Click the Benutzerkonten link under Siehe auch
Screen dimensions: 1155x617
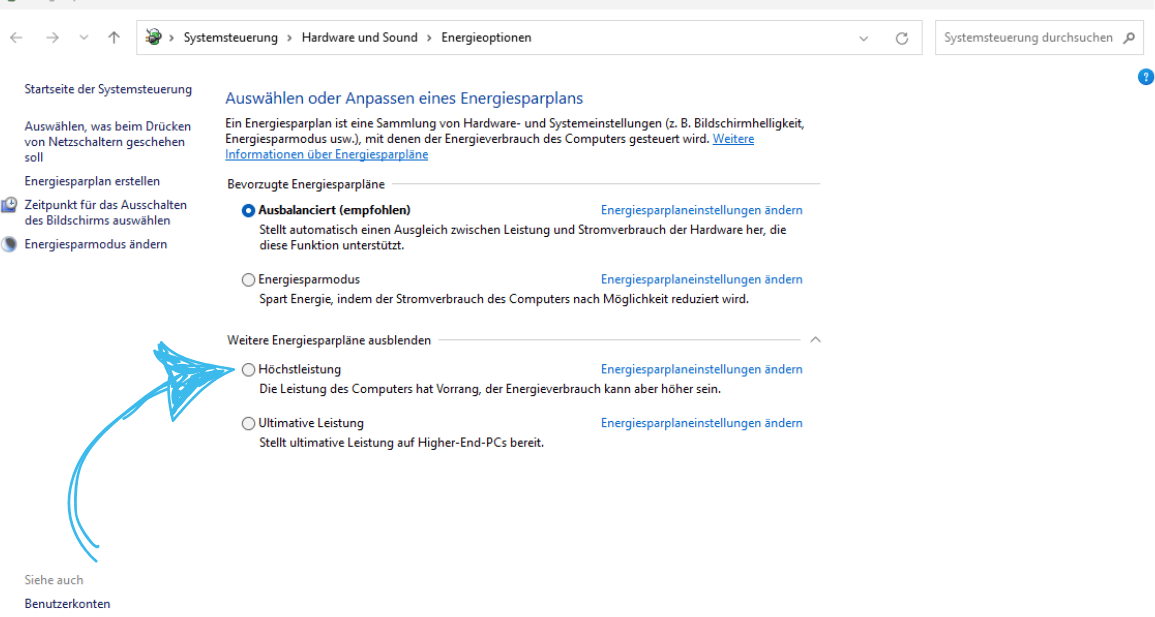click(67, 604)
